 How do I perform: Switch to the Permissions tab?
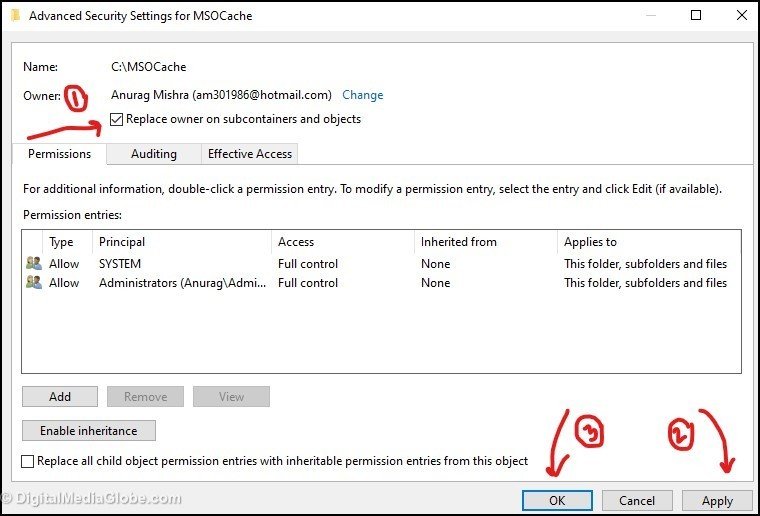point(59,154)
